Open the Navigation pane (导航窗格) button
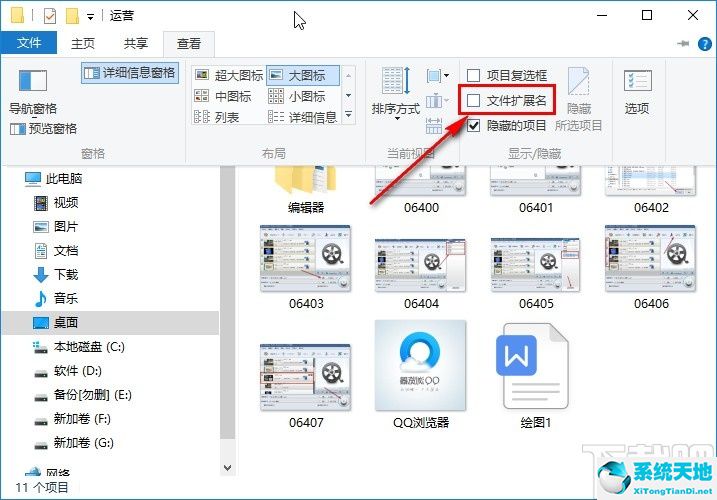The height and width of the screenshot is (500, 717). [x=32, y=91]
